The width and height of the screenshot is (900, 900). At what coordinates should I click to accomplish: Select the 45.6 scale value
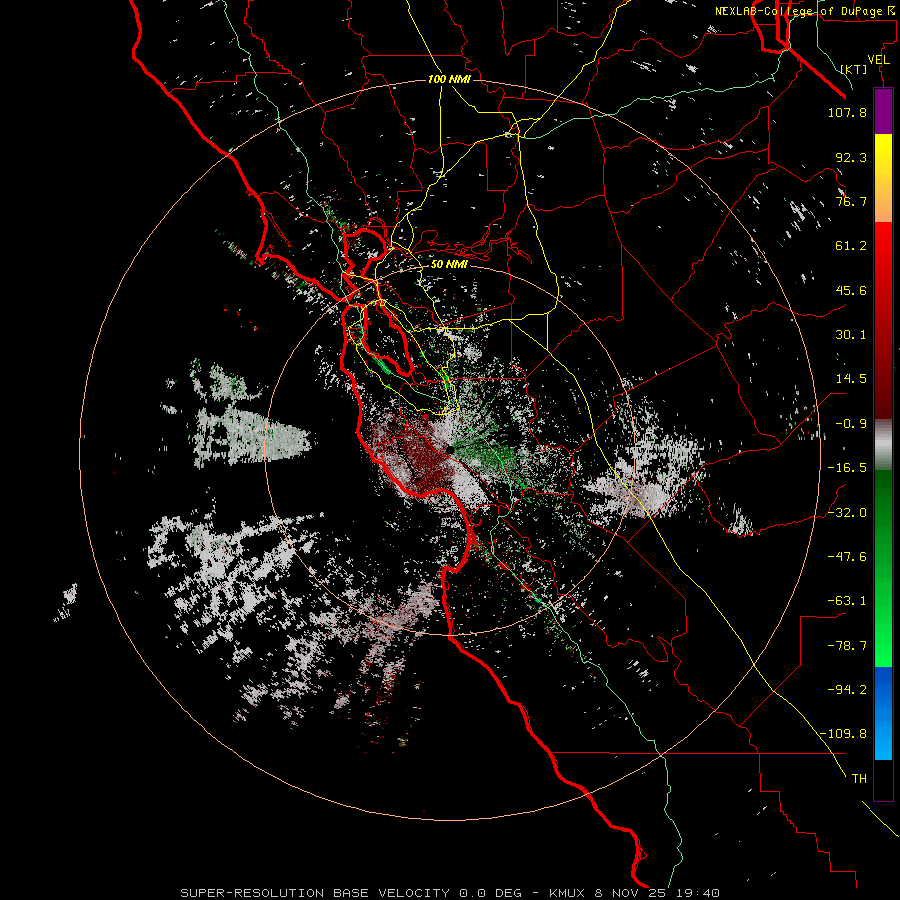pos(851,290)
